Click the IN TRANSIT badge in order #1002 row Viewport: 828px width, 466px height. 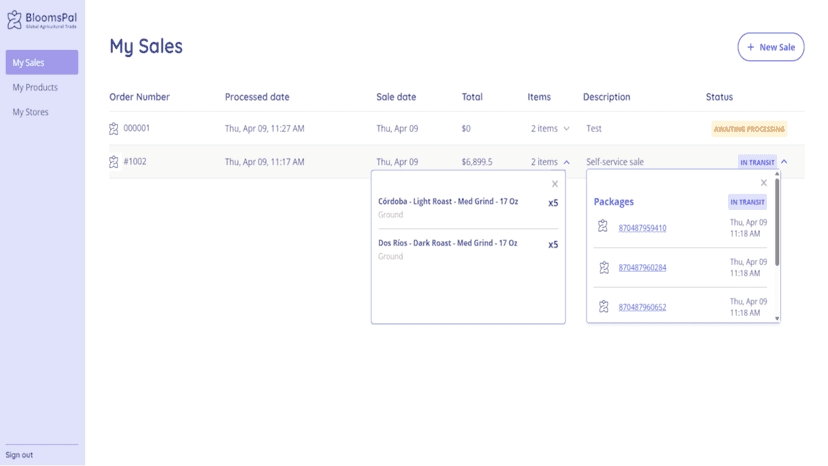[757, 162]
